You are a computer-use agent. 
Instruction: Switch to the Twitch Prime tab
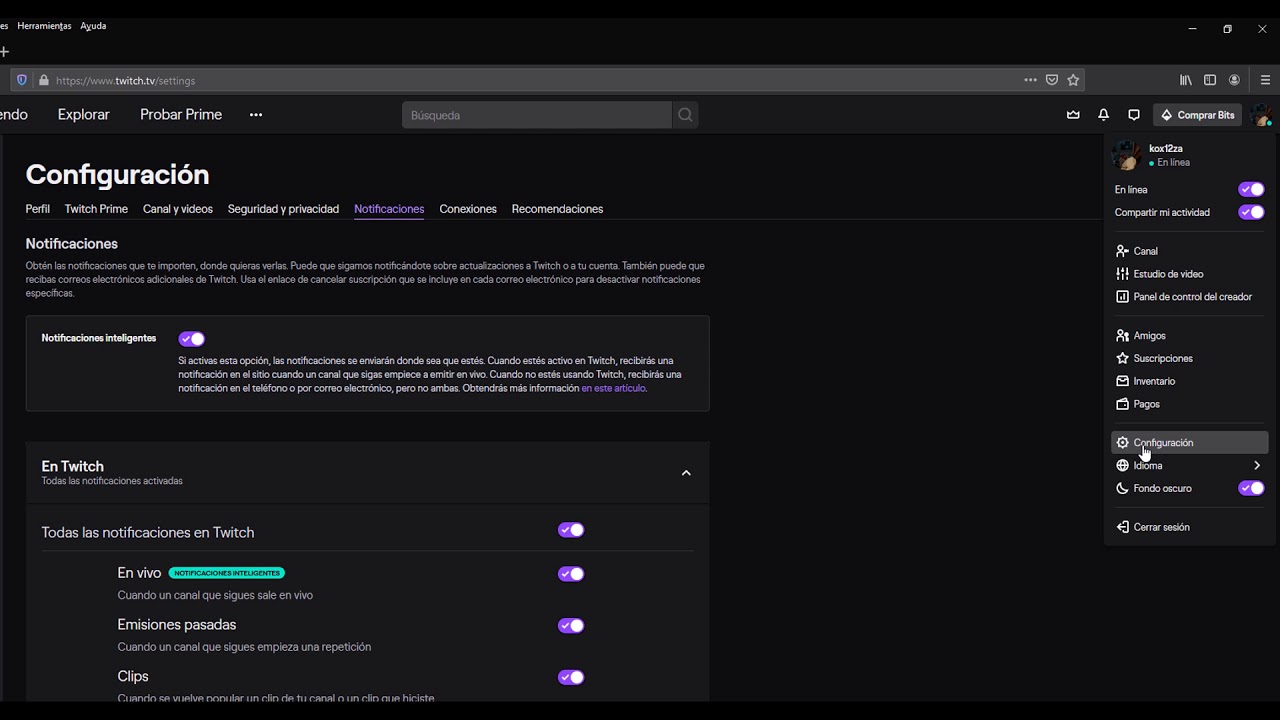tap(96, 209)
